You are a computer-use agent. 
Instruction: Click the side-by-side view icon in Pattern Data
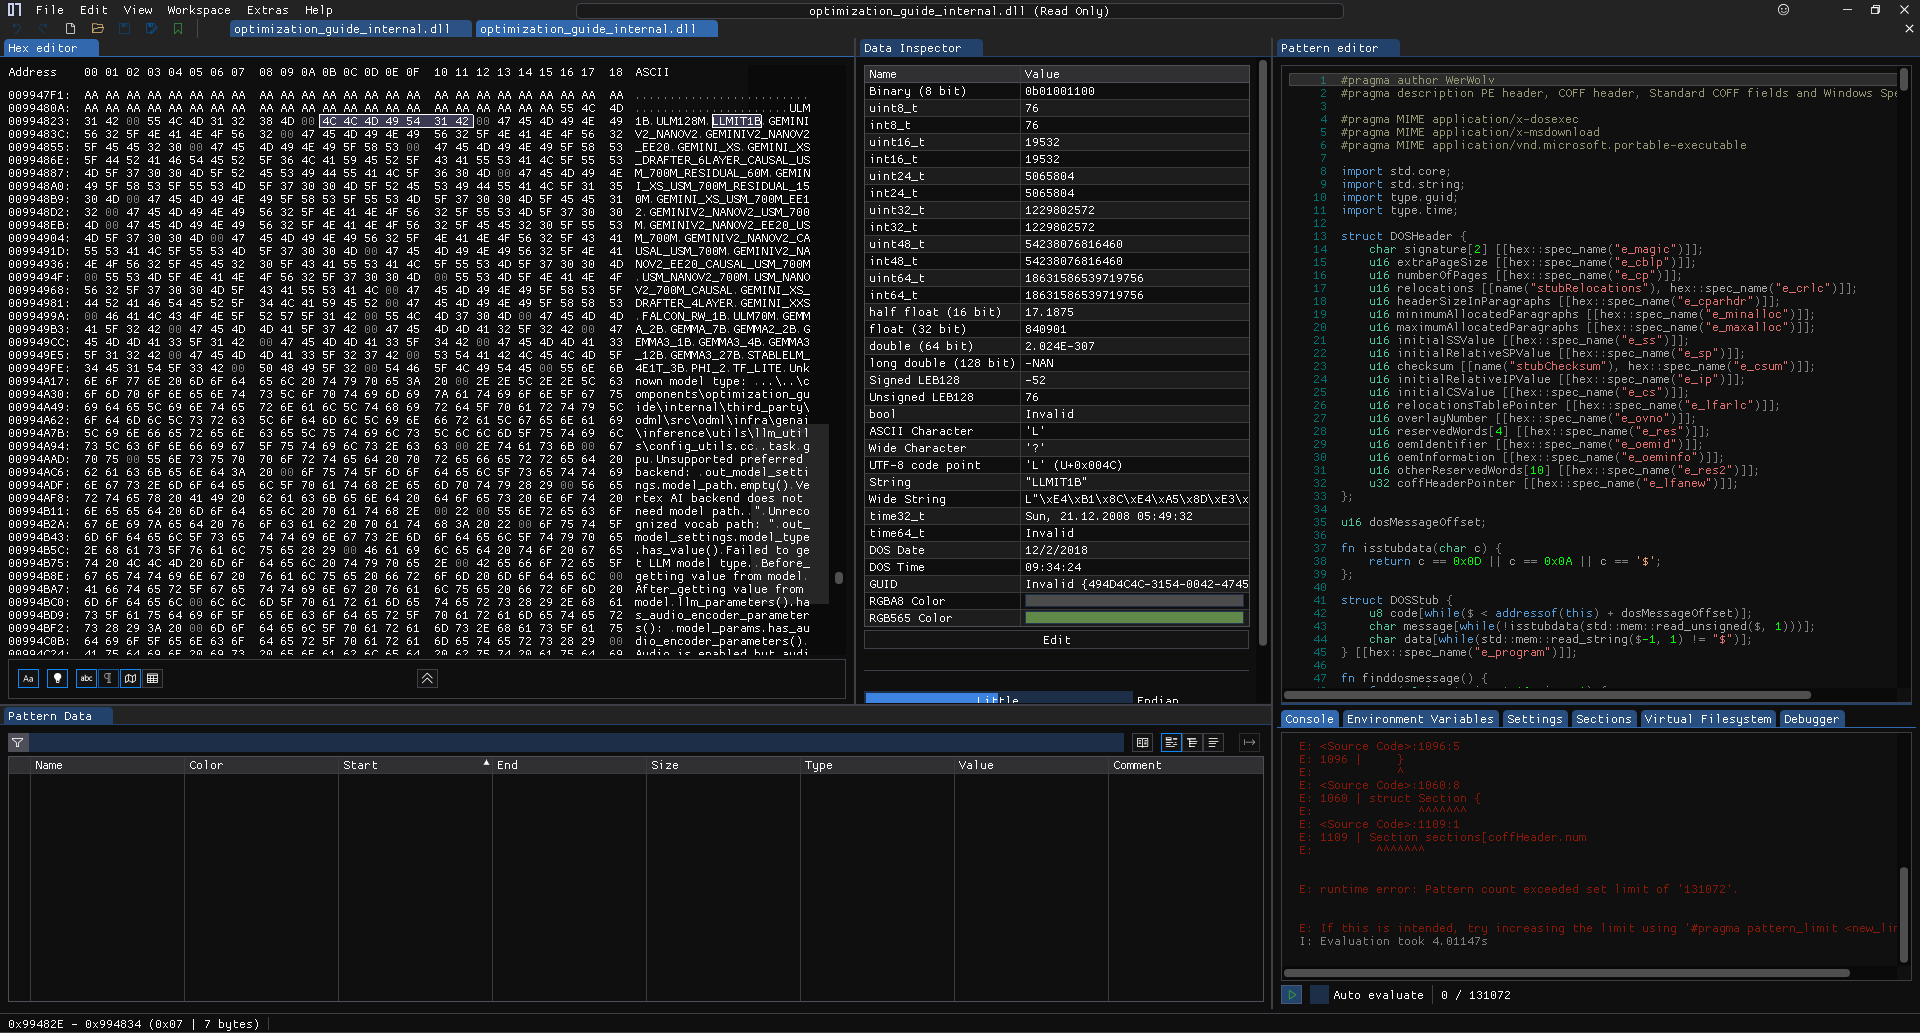pos(1142,743)
